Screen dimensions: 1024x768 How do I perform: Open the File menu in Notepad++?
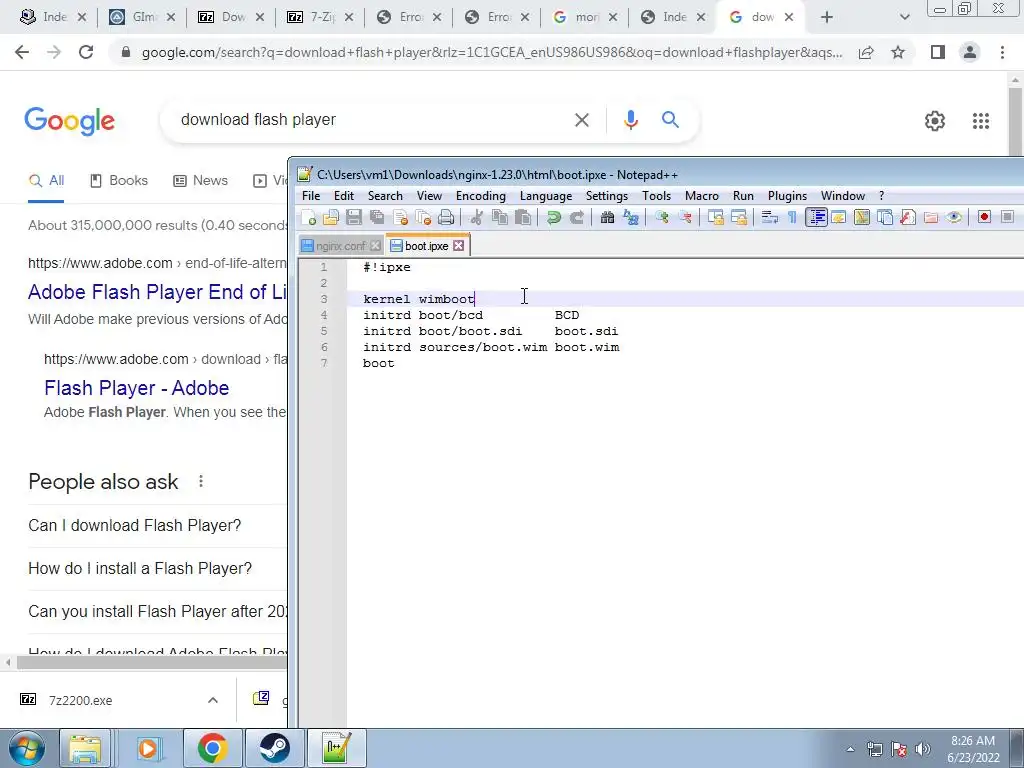pos(311,196)
